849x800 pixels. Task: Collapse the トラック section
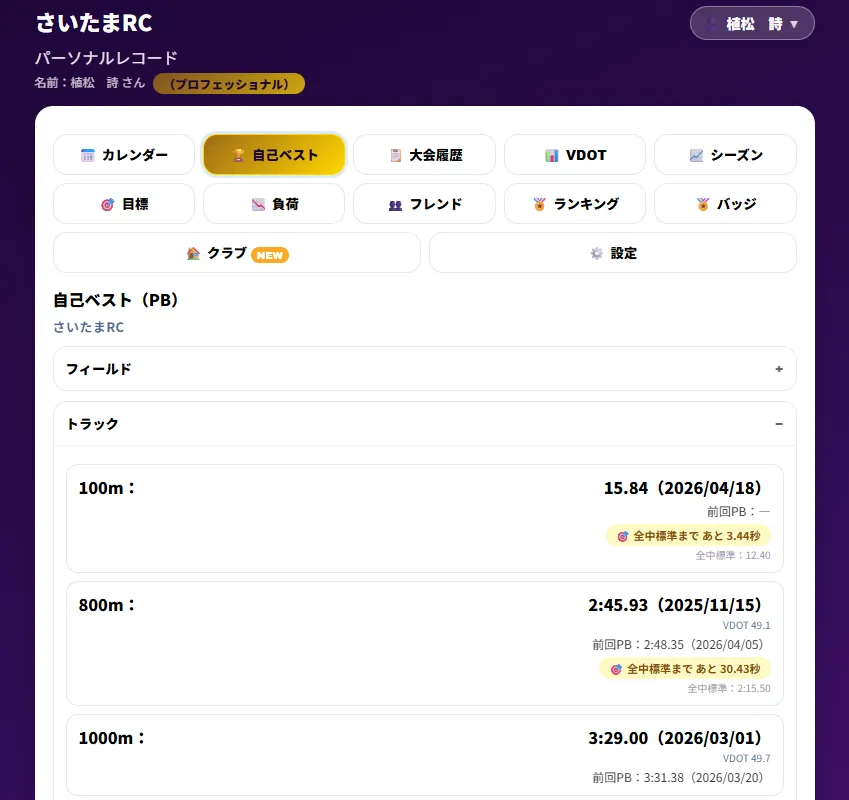[x=425, y=424]
